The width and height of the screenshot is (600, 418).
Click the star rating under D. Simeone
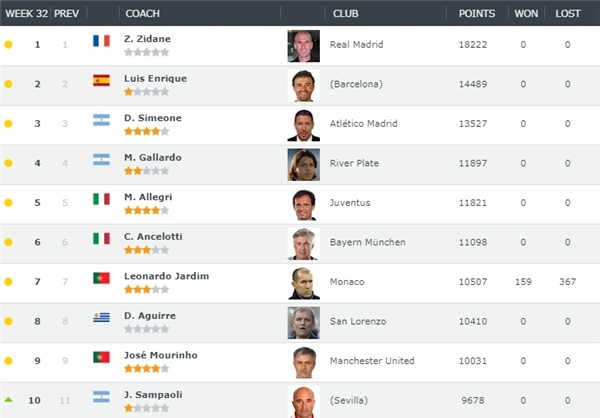(147, 131)
